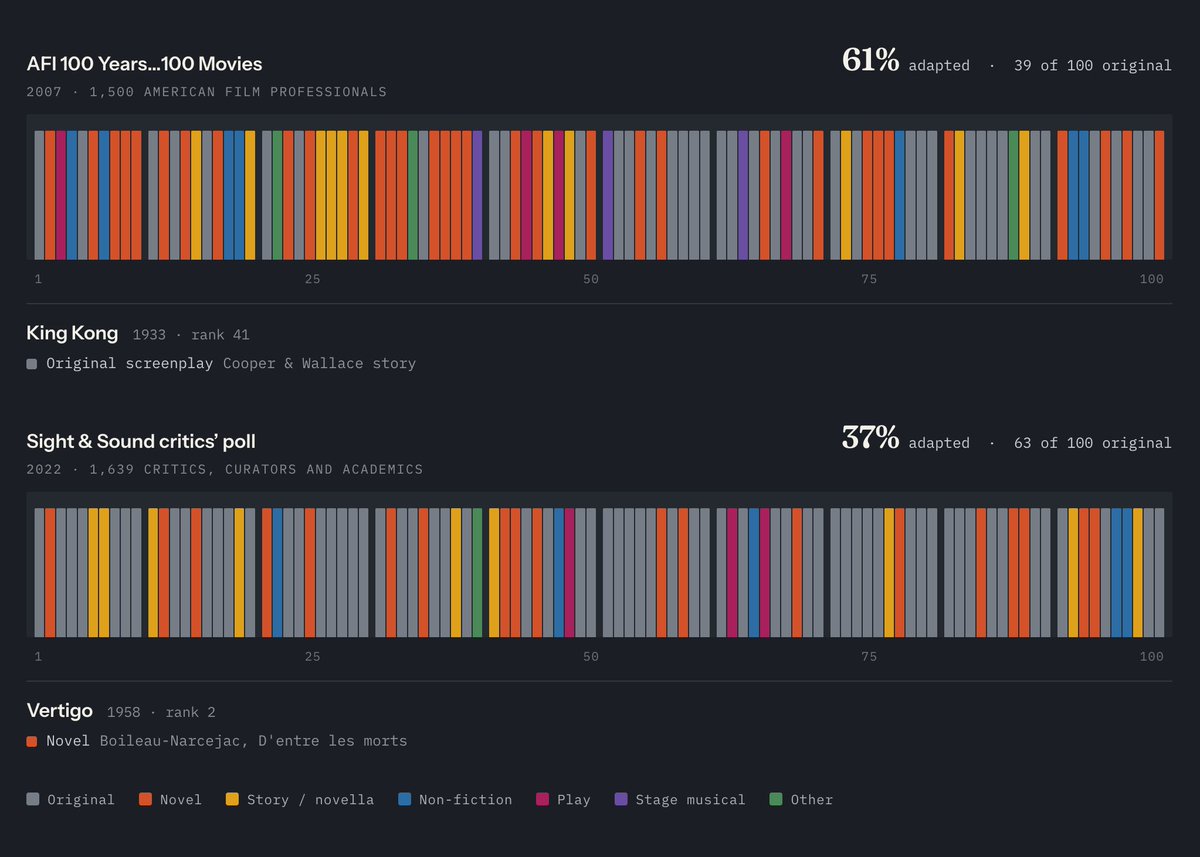Click the '61%' adapted figure
Viewport: 1200px width, 857px height.
pos(871,61)
